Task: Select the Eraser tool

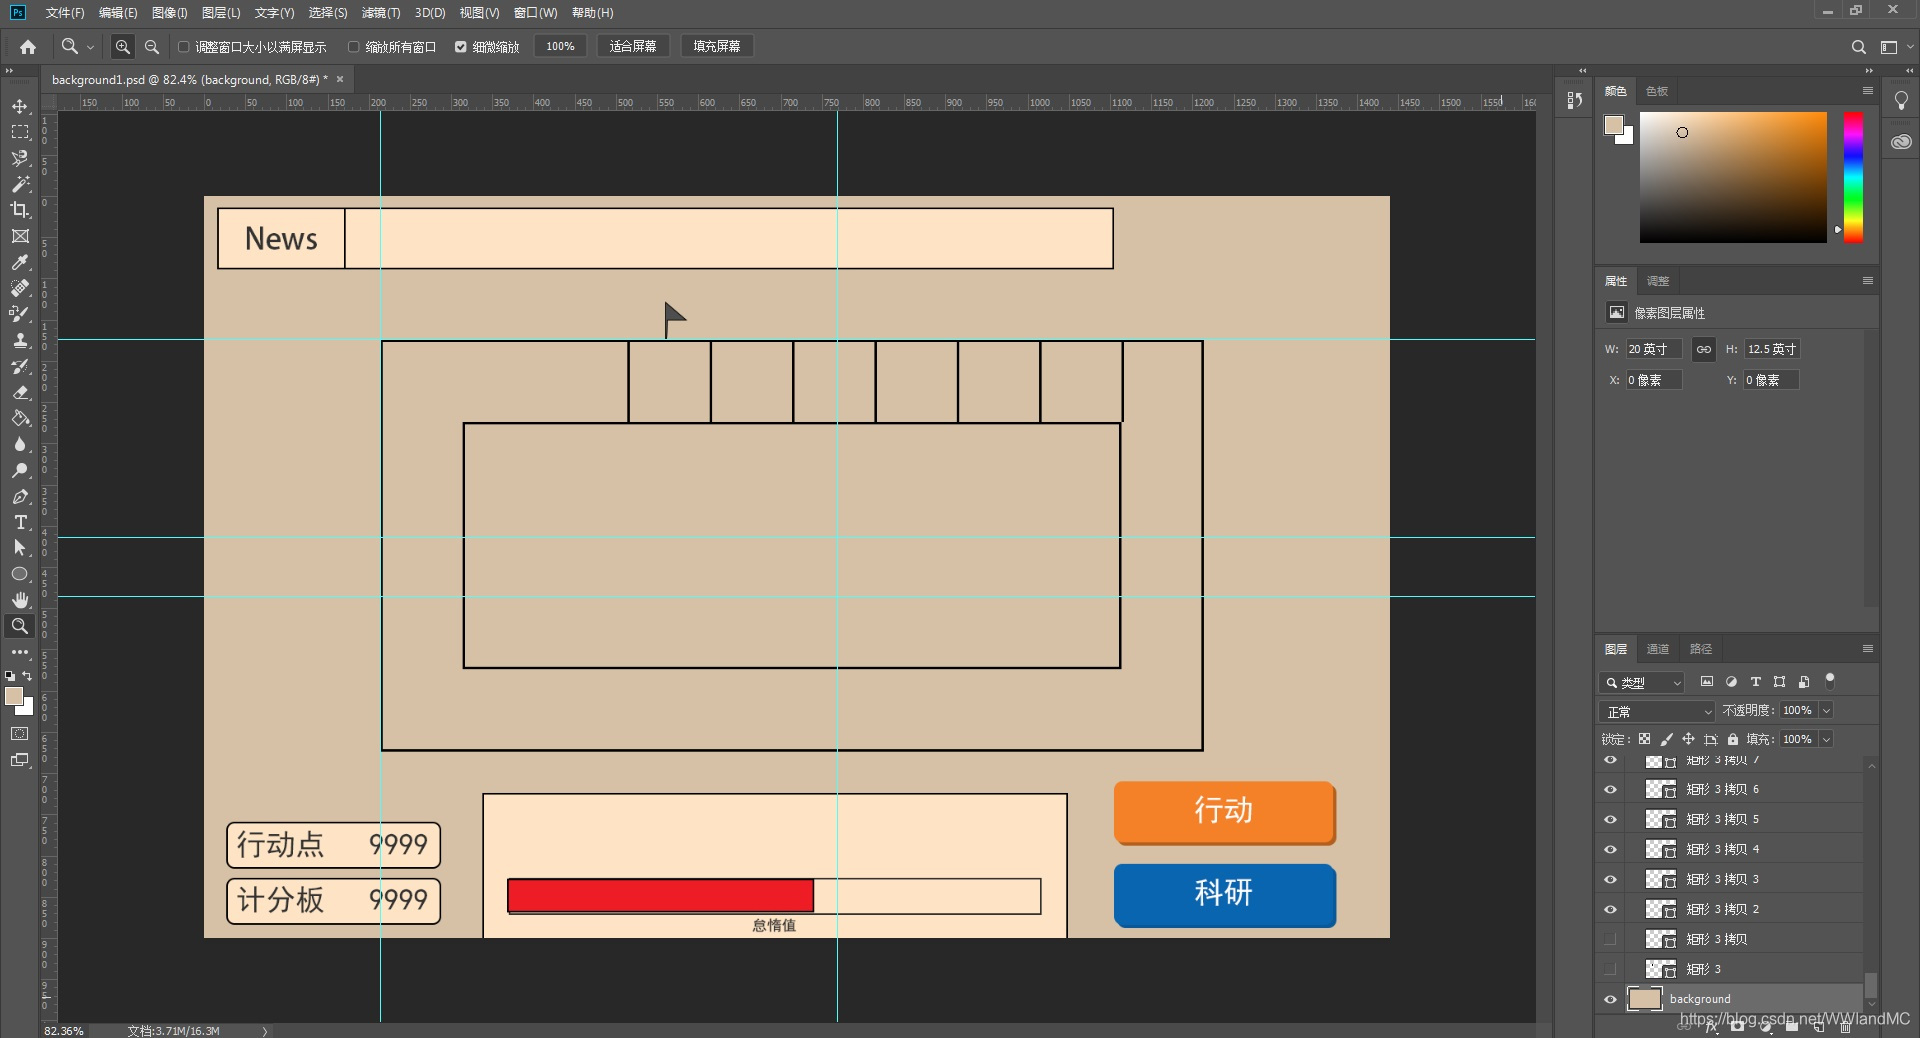Action: pos(20,392)
